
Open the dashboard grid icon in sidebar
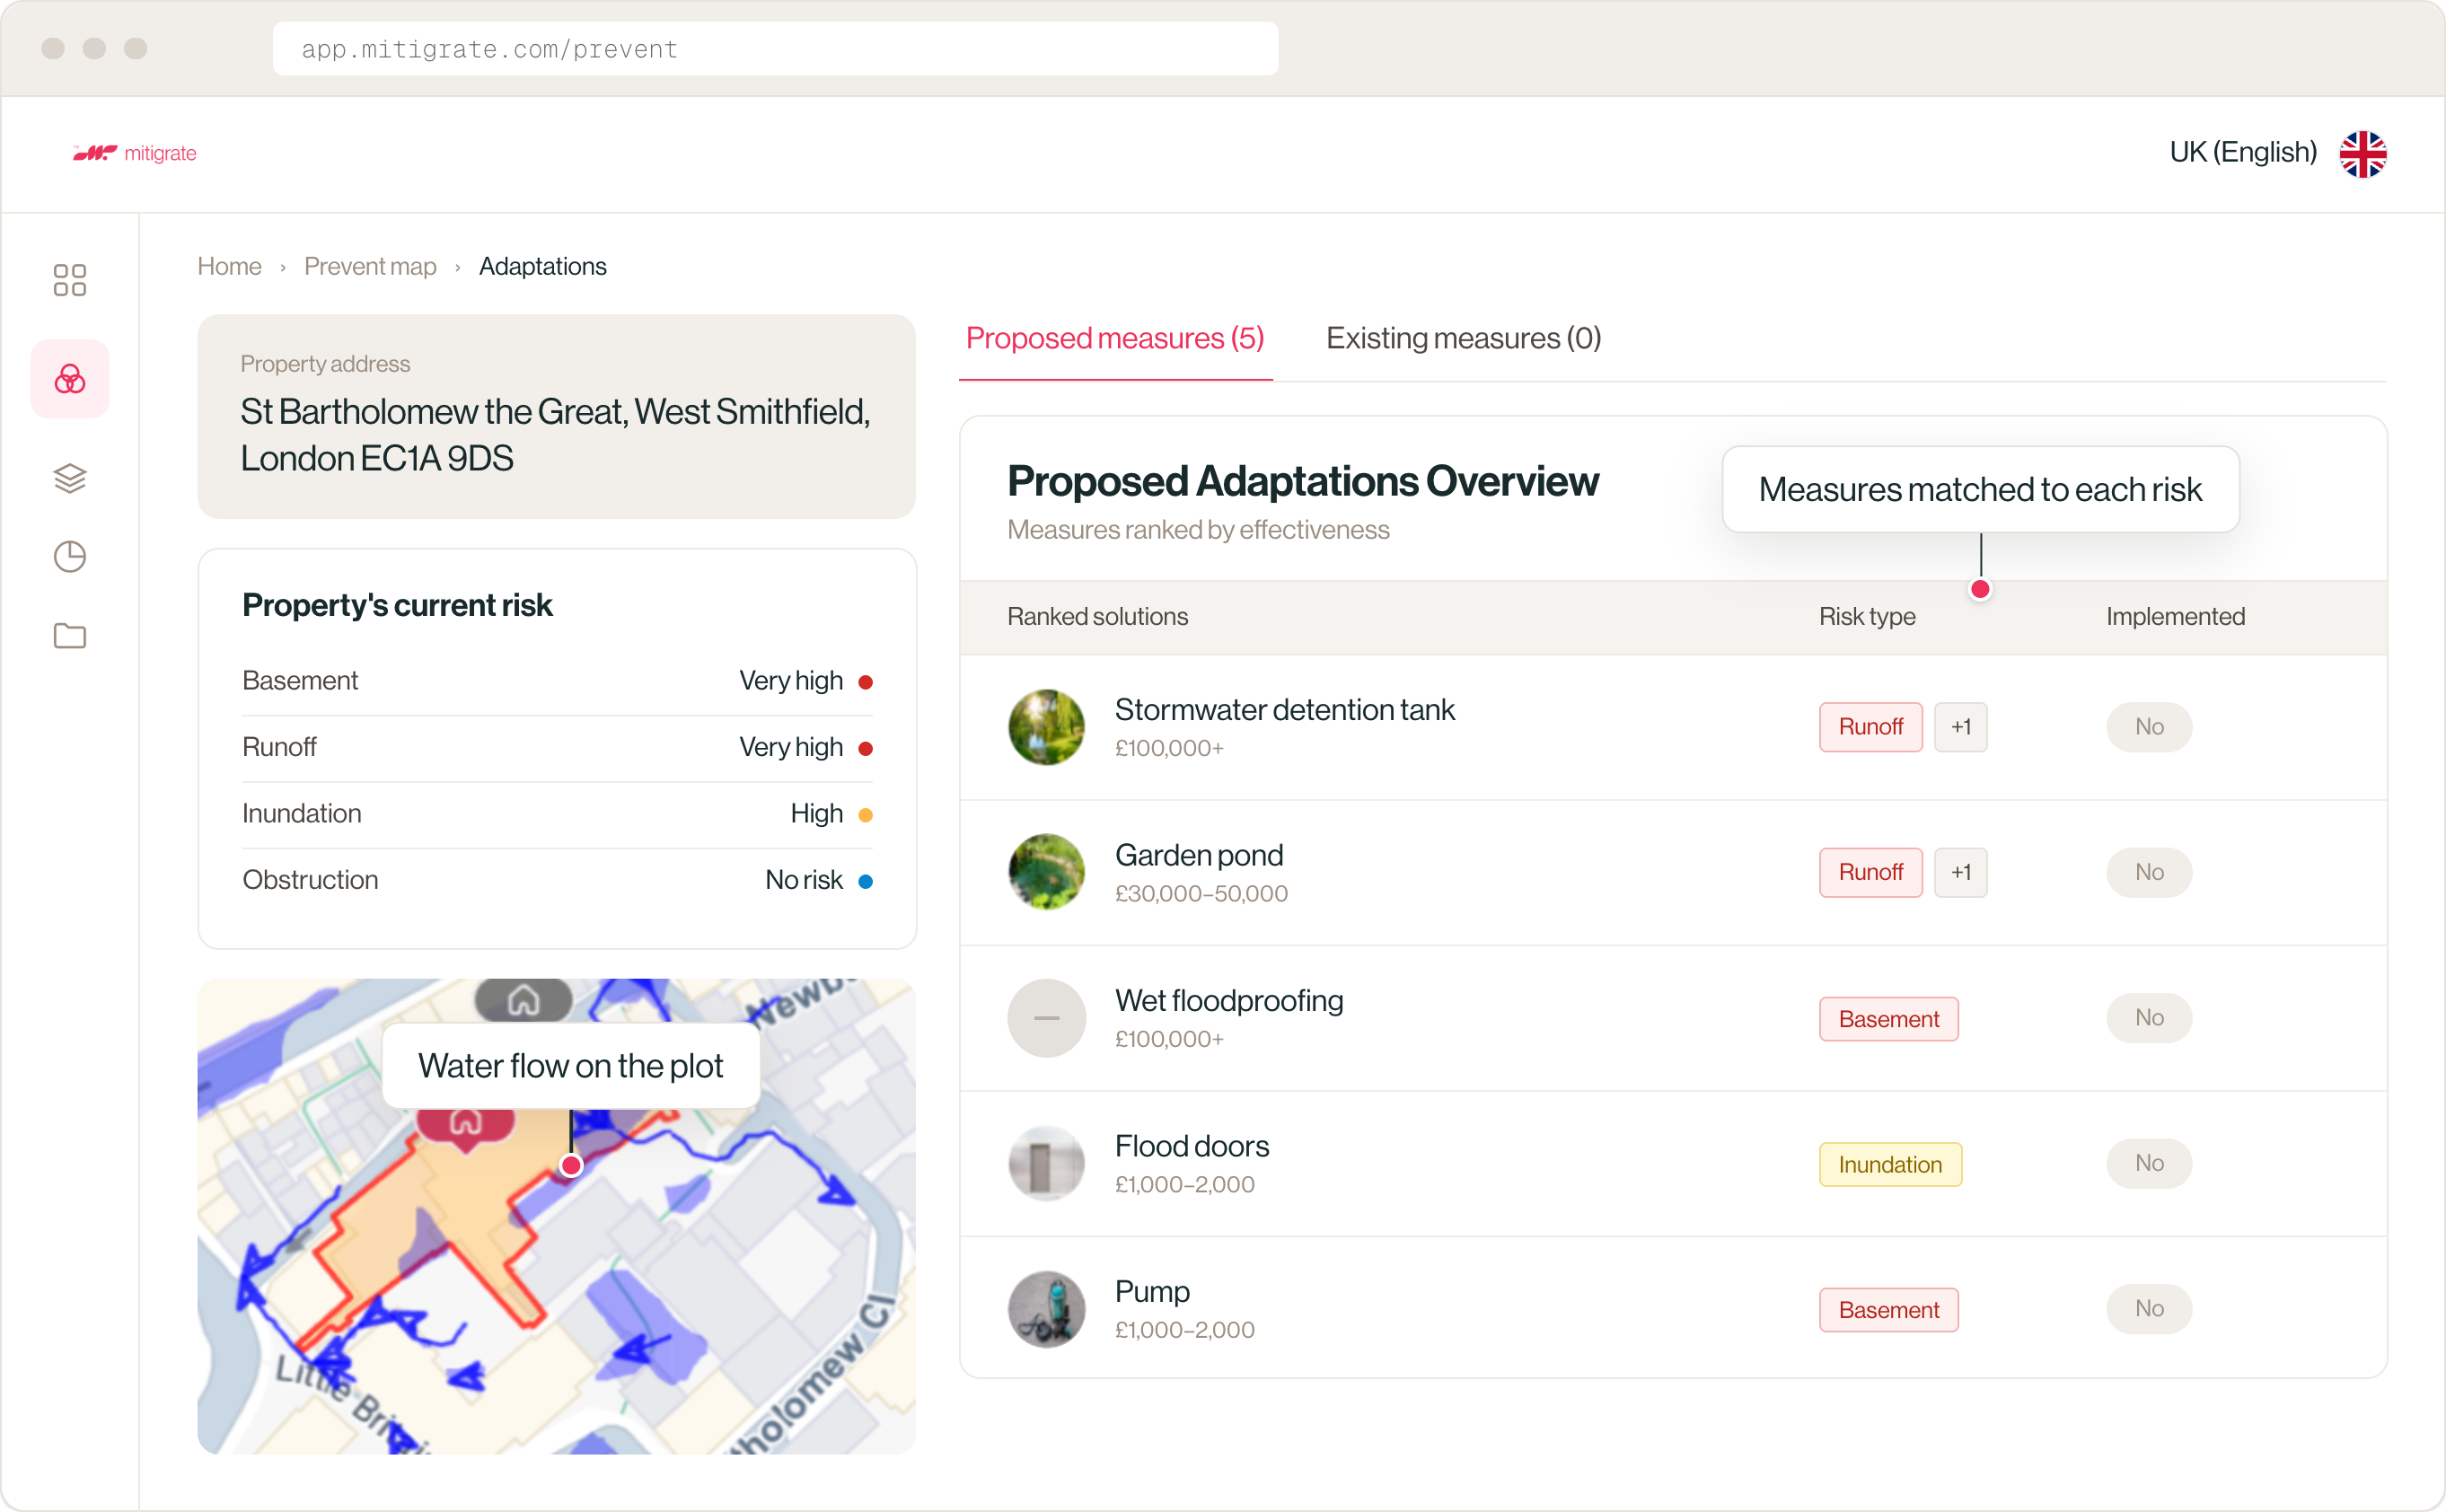tap(69, 280)
